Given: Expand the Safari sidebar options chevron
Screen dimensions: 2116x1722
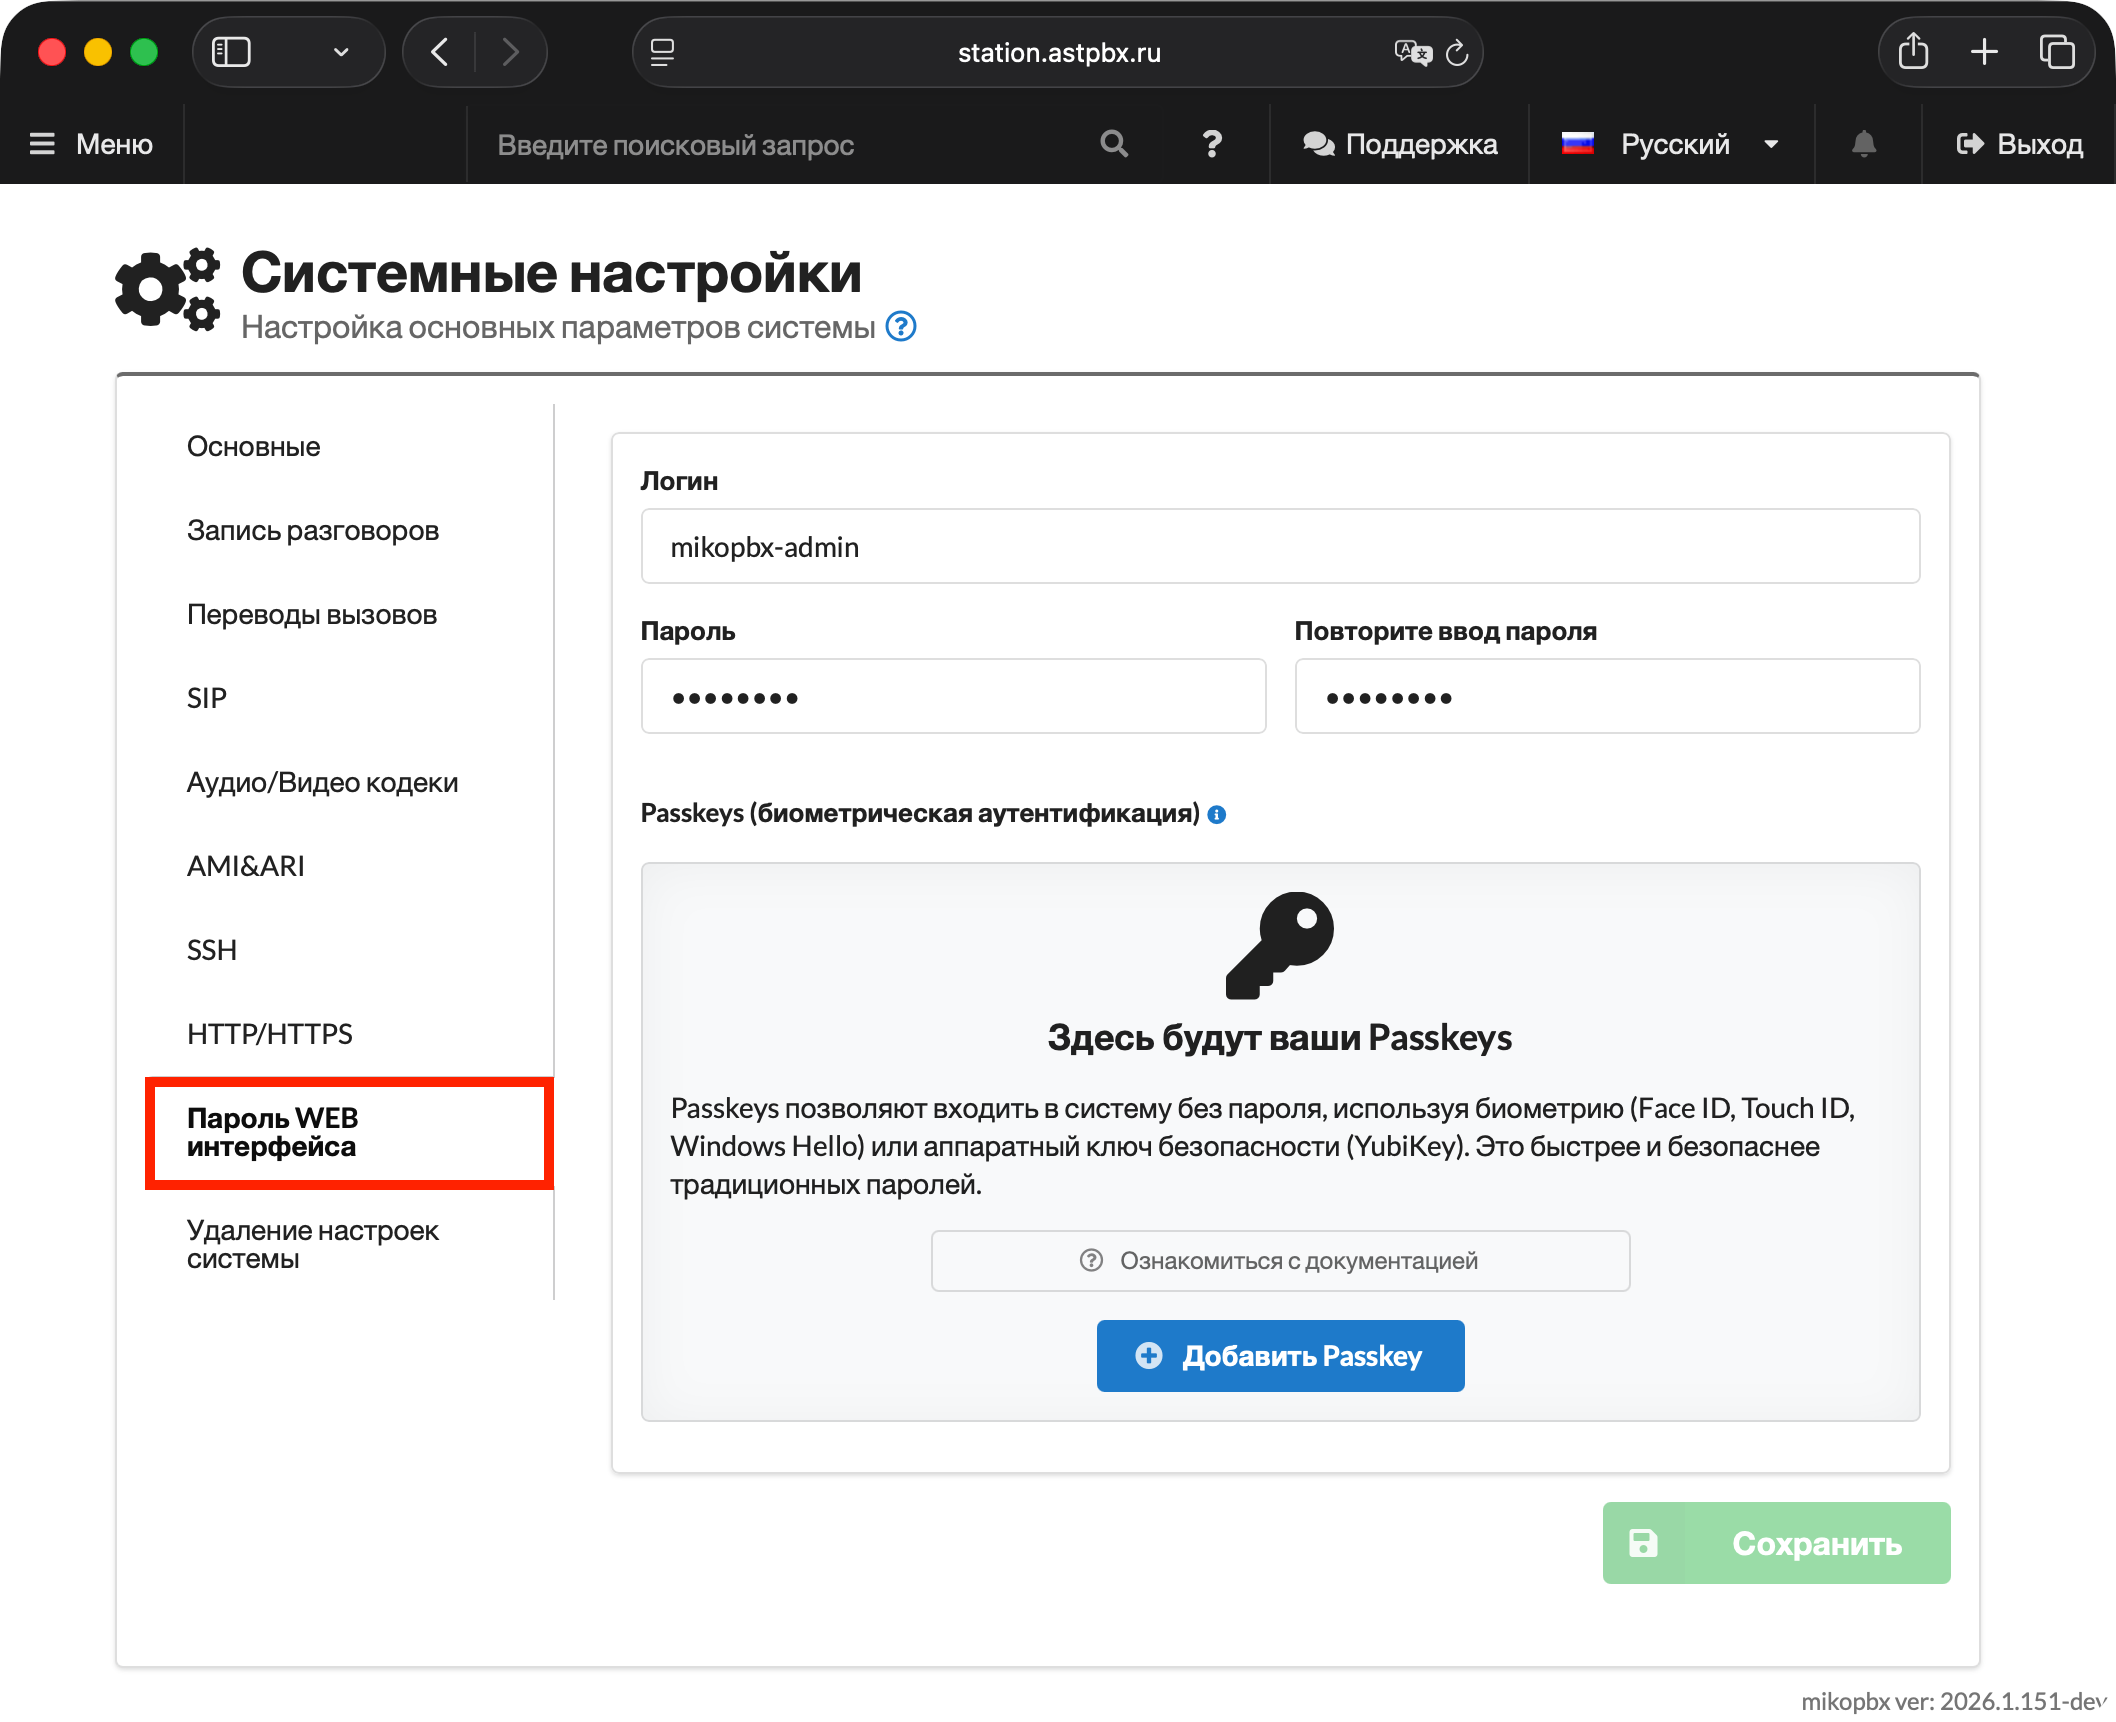Looking at the screenshot, I should point(341,52).
